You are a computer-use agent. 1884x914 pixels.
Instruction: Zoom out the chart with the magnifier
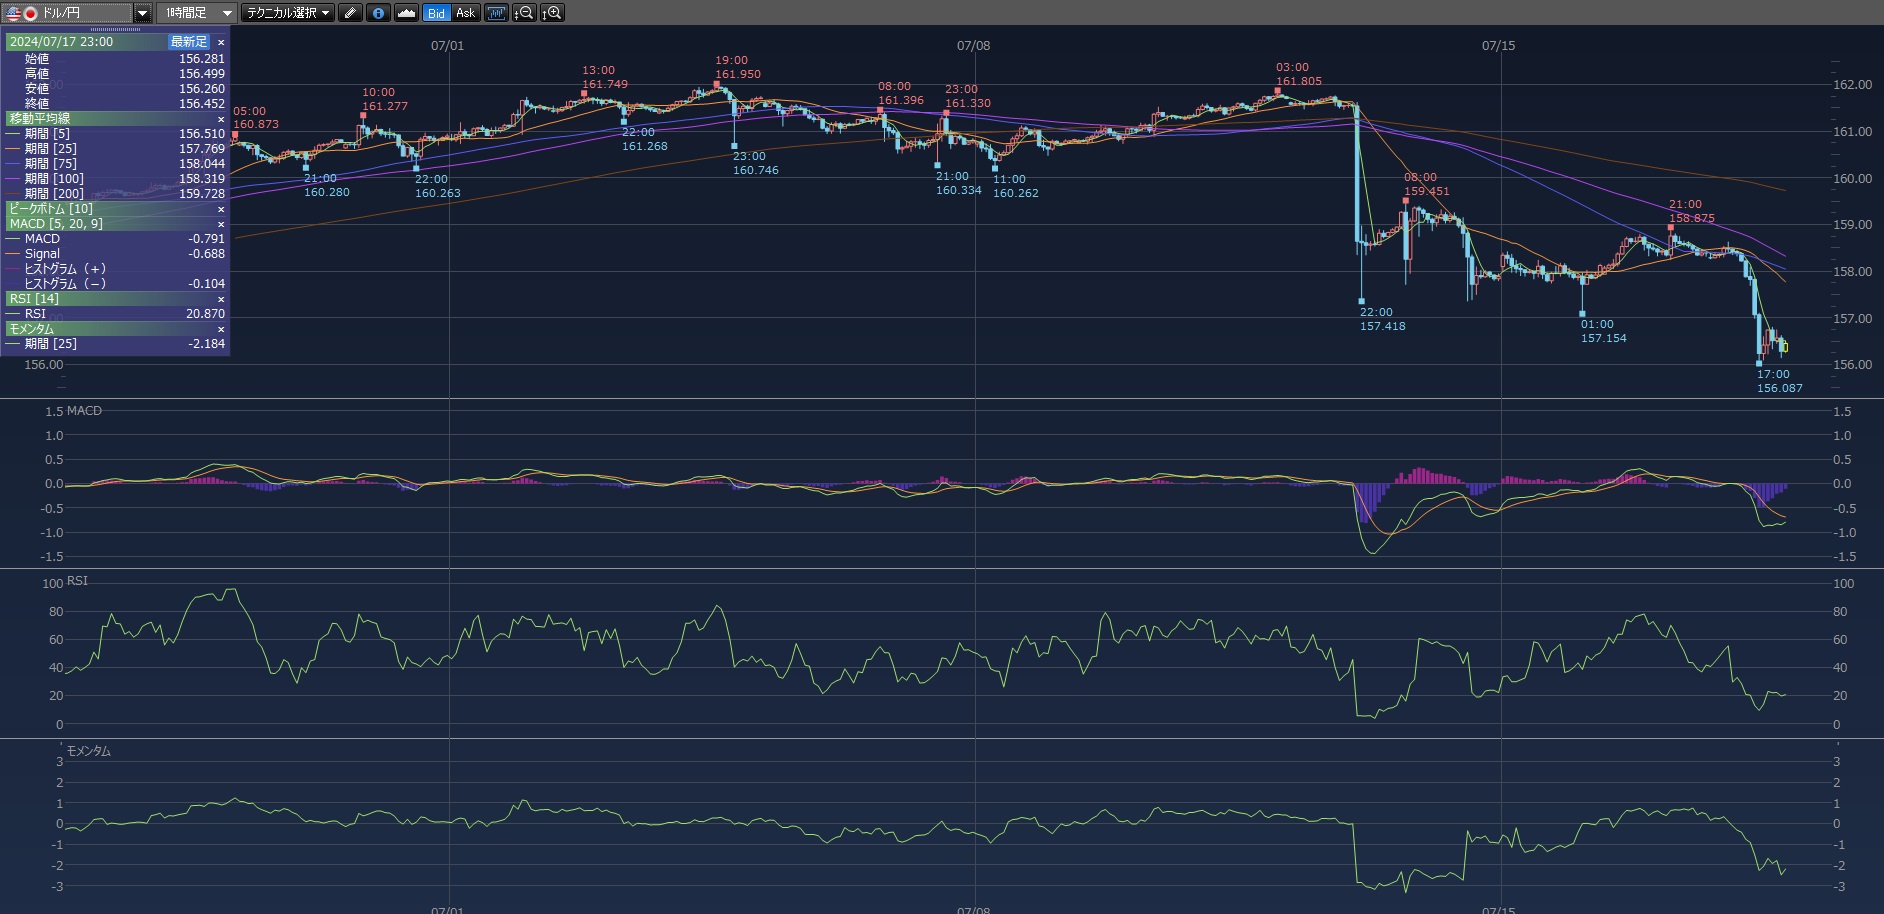click(x=524, y=13)
